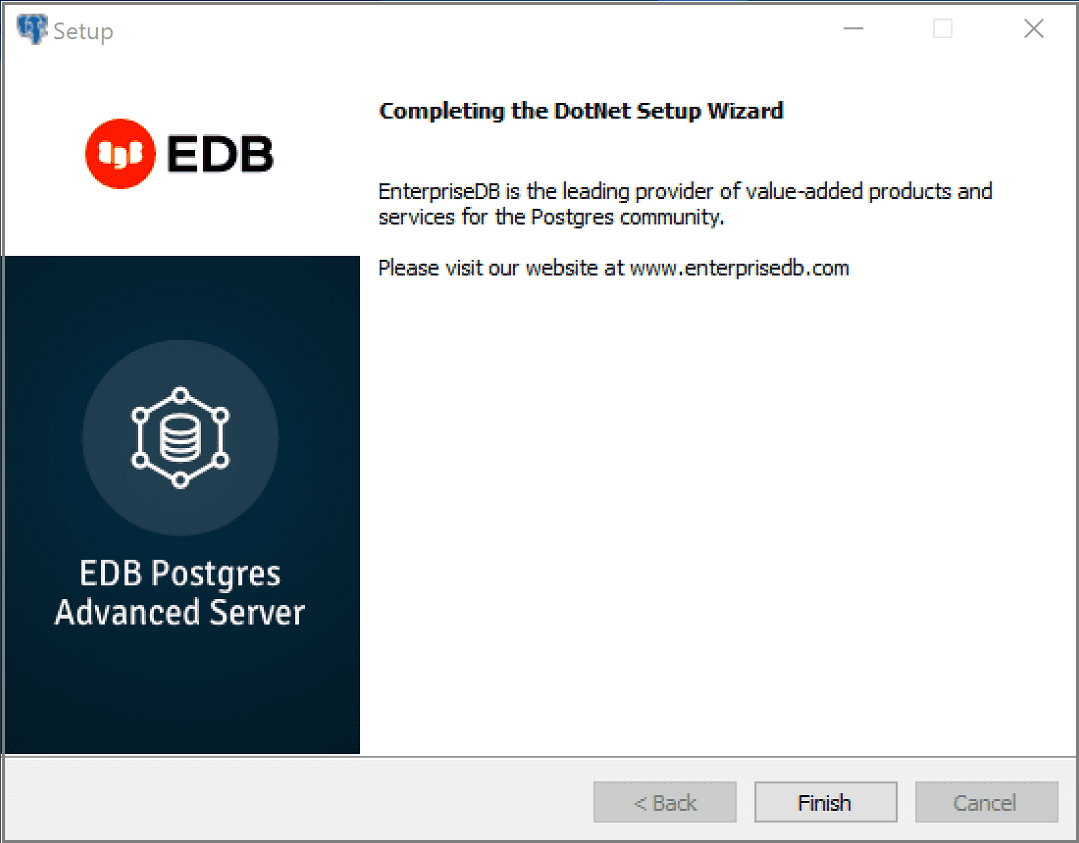Click the greyed-out Cancel button
The image size is (1079, 843).
click(x=985, y=803)
